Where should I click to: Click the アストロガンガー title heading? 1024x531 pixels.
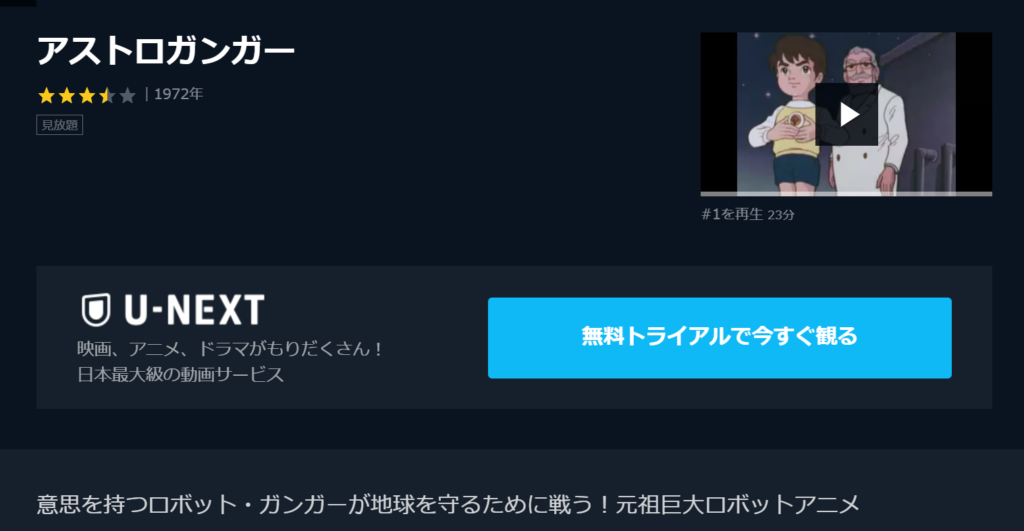[166, 51]
